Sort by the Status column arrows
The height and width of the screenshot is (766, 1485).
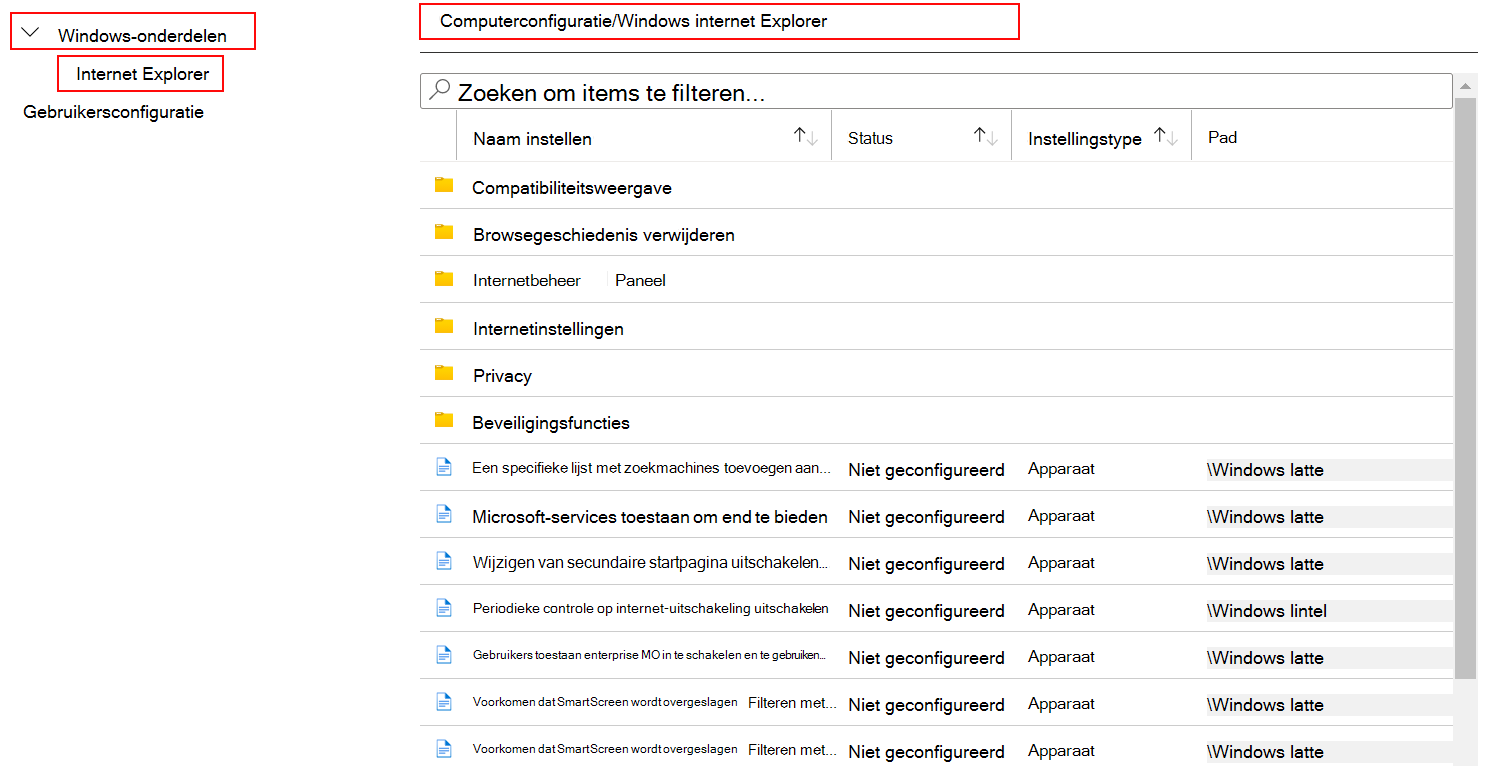click(x=986, y=138)
